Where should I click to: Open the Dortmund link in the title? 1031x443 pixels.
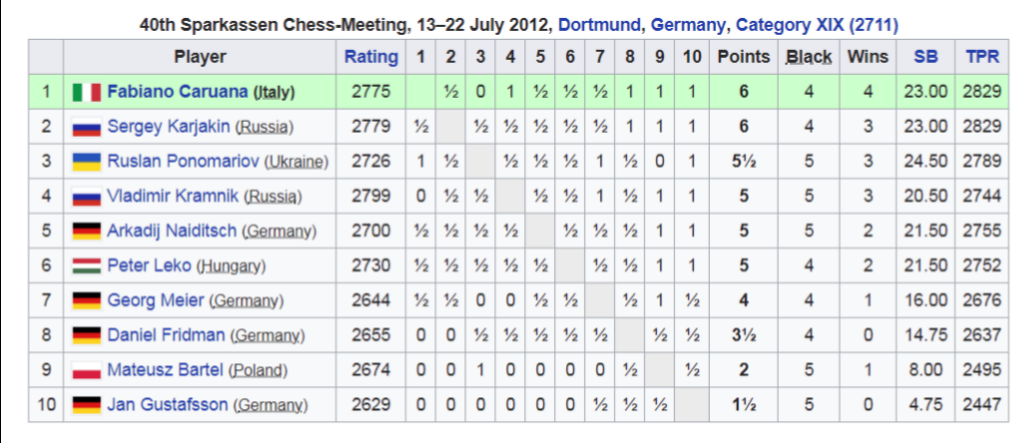(599, 26)
